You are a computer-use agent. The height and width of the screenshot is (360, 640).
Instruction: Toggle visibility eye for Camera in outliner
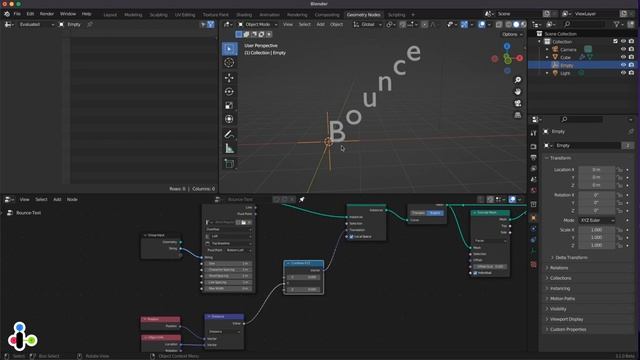tap(623, 49)
